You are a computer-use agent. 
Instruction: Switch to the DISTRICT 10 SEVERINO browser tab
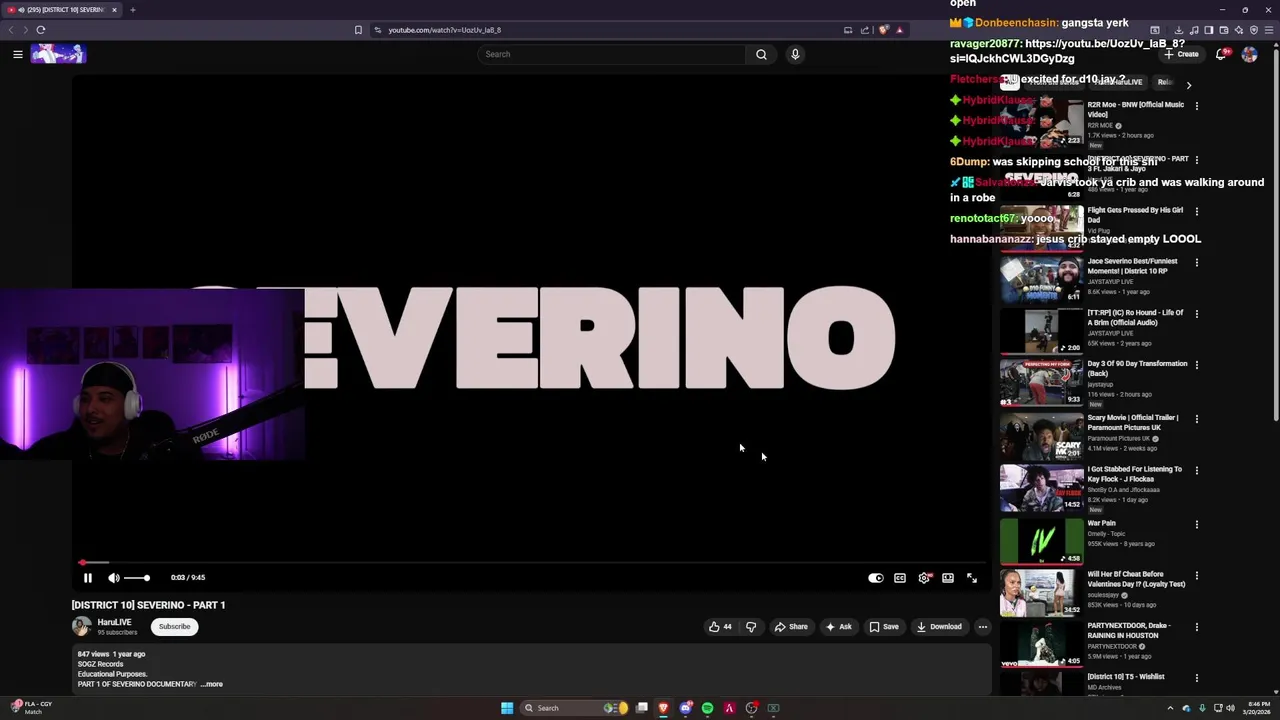(x=62, y=10)
